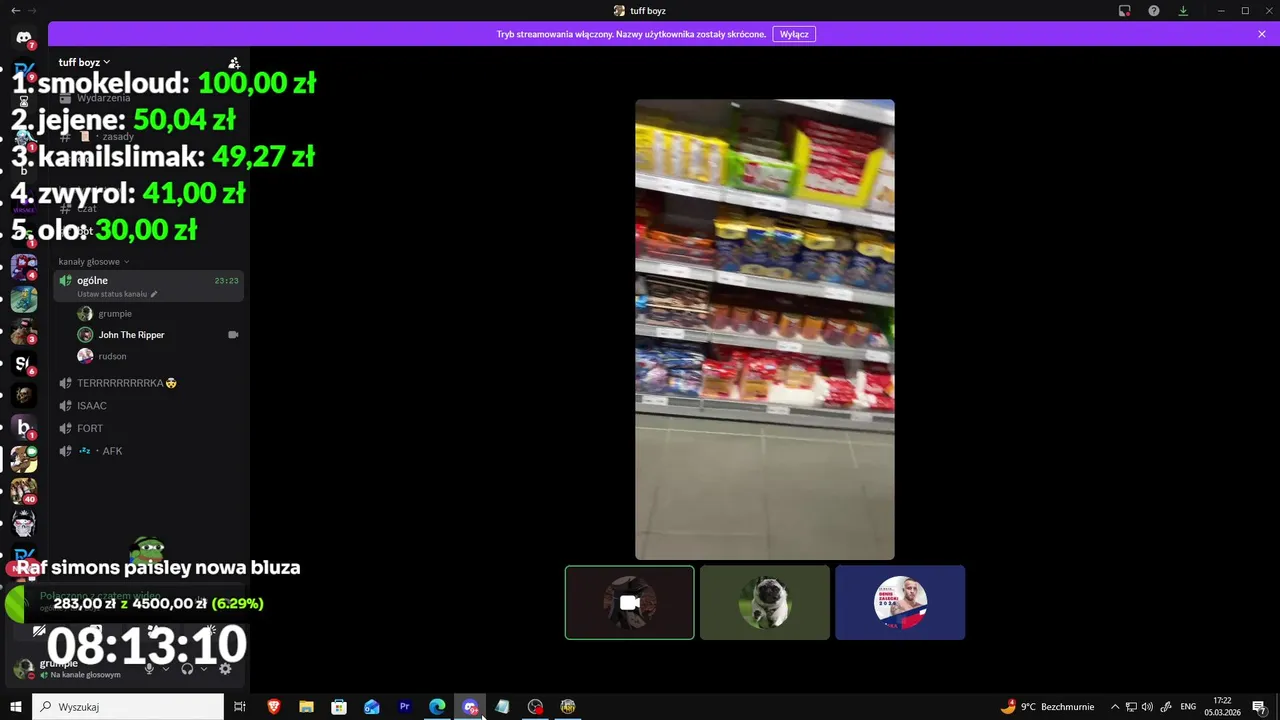Click grumpie avatar in user panel

23,668
